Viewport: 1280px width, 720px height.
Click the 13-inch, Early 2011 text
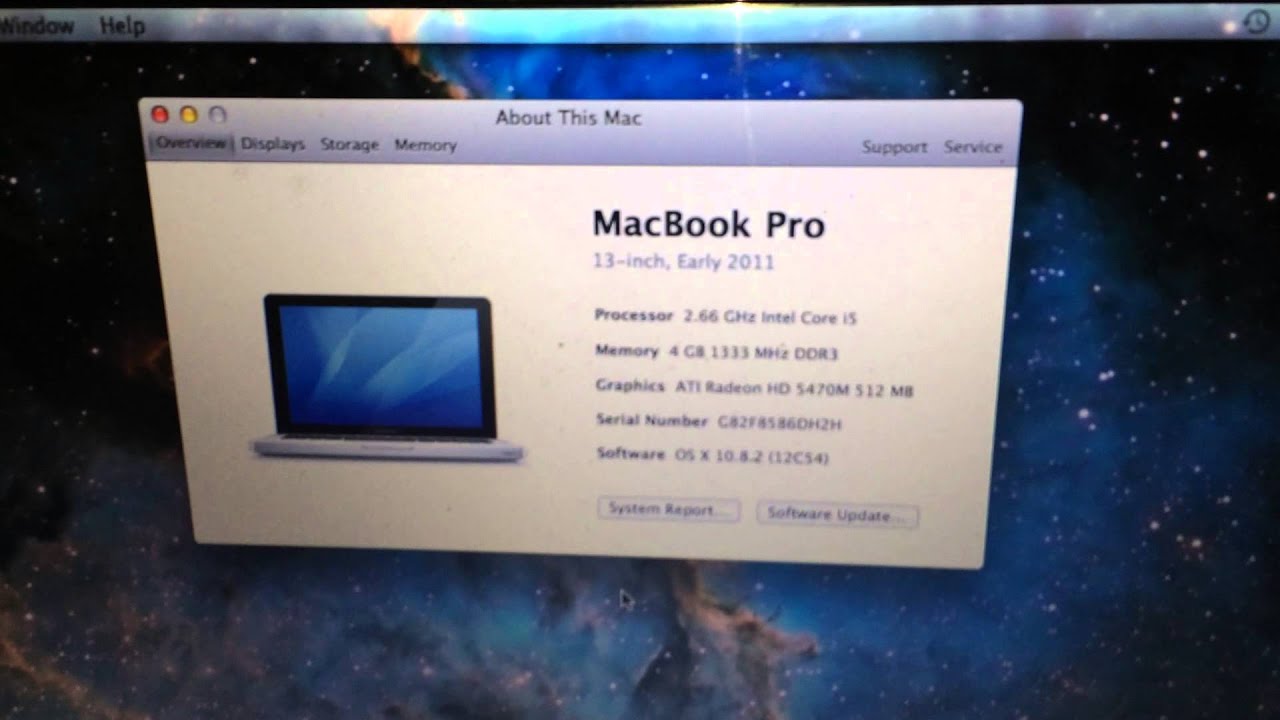click(684, 262)
